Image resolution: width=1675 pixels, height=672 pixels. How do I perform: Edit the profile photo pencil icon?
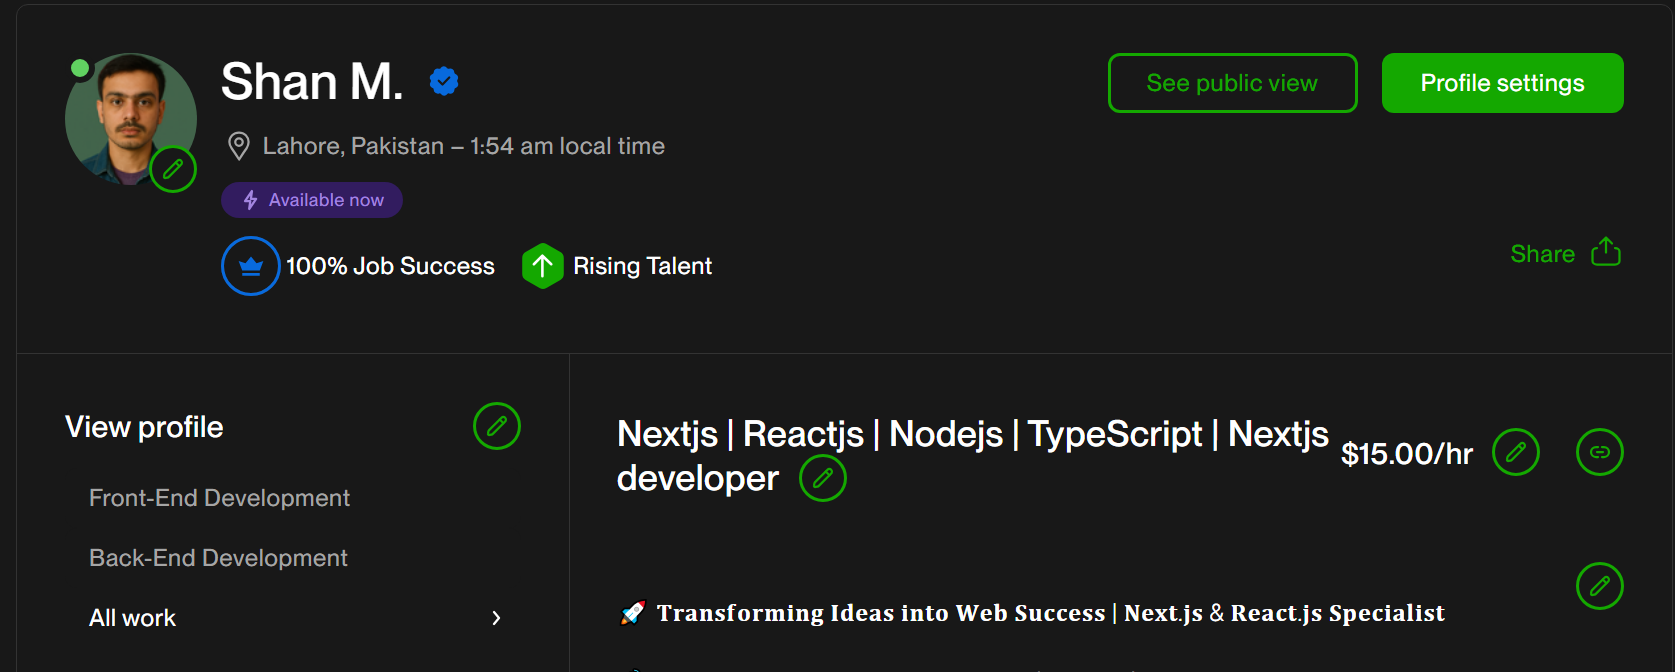point(173,169)
